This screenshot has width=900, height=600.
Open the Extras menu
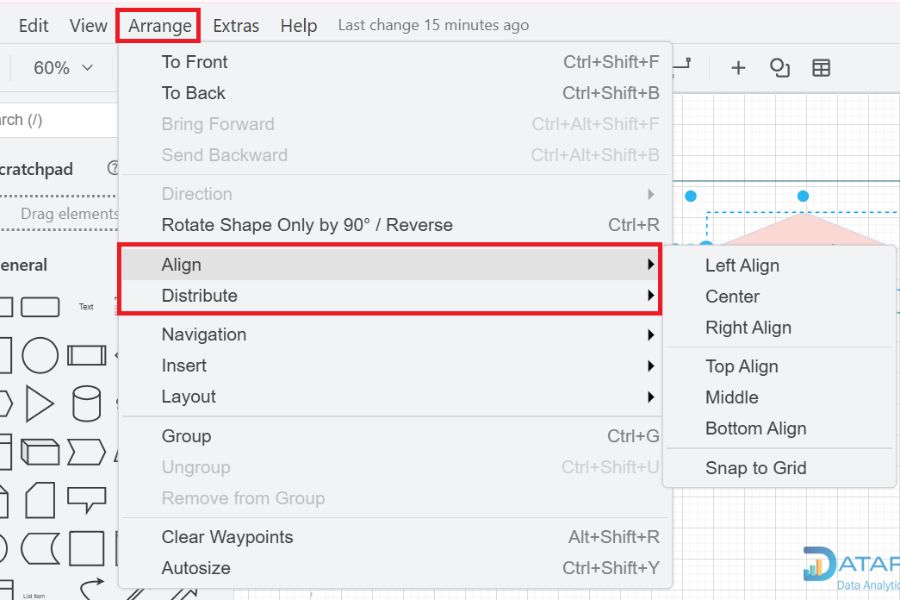click(x=236, y=26)
